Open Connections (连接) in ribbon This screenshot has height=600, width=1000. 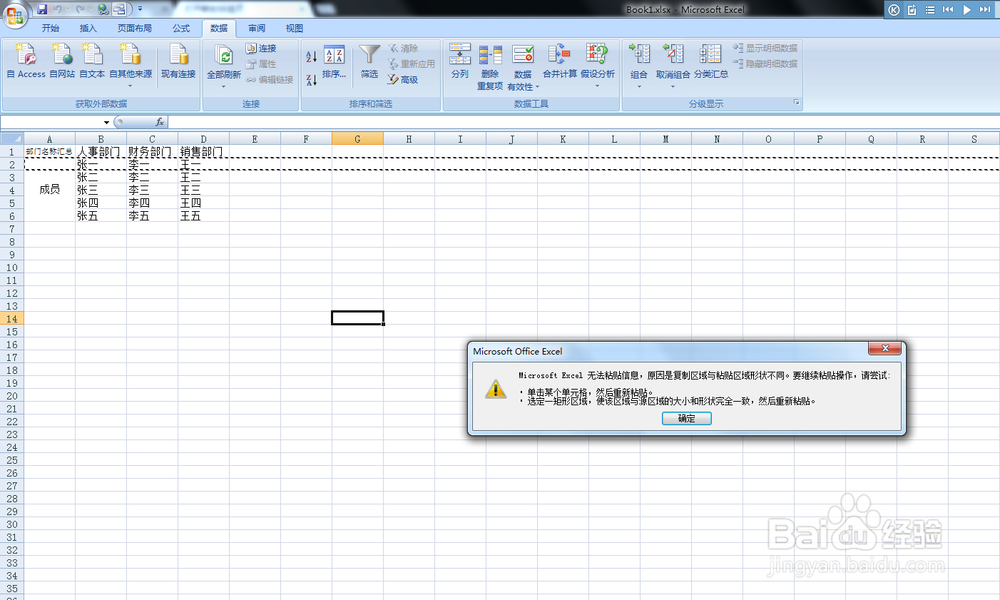pos(261,48)
